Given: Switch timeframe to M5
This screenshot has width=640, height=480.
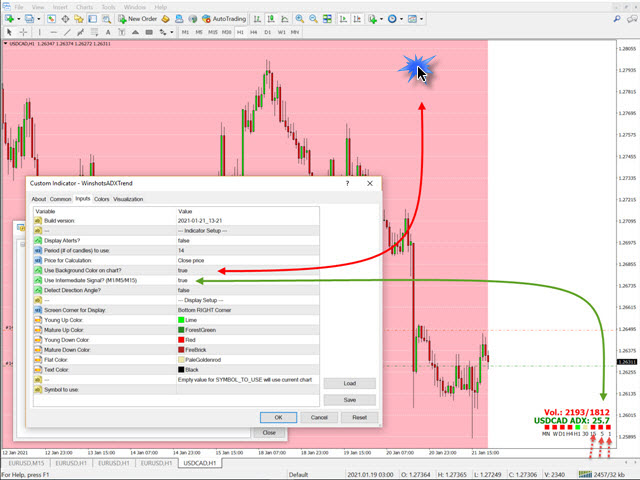Looking at the screenshot, I should coord(199,32).
